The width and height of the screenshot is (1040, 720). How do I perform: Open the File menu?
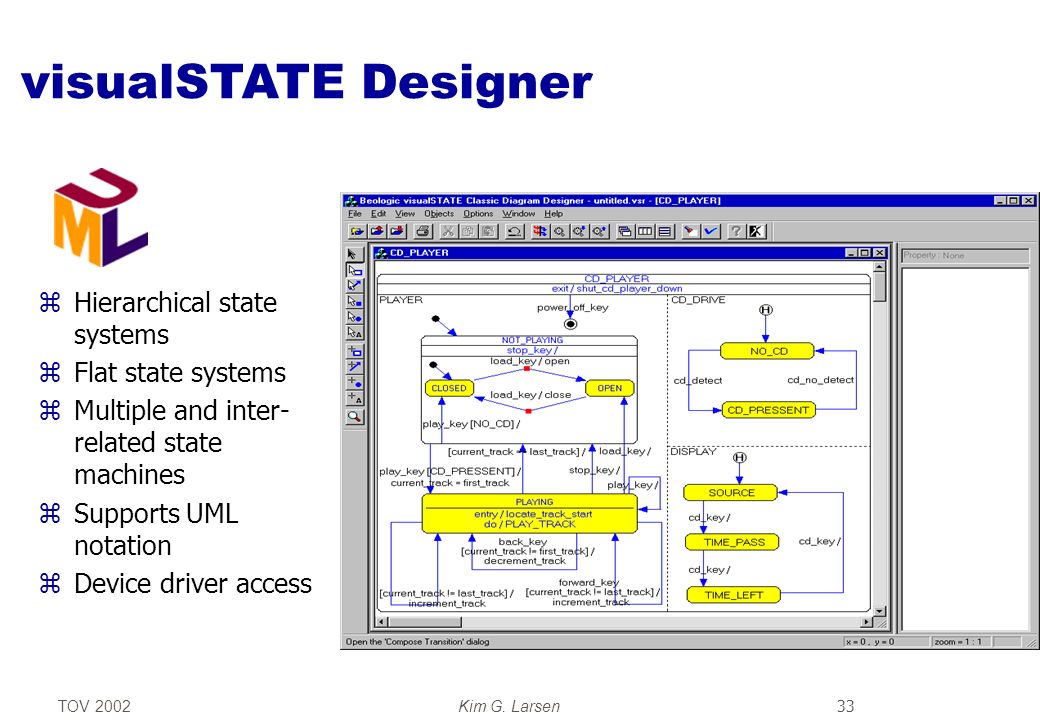click(355, 213)
